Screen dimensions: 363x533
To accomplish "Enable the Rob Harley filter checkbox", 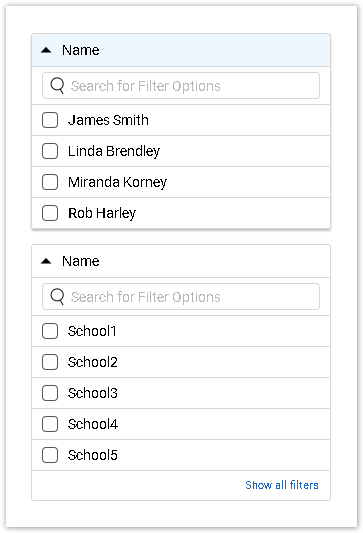I will (x=50, y=213).
